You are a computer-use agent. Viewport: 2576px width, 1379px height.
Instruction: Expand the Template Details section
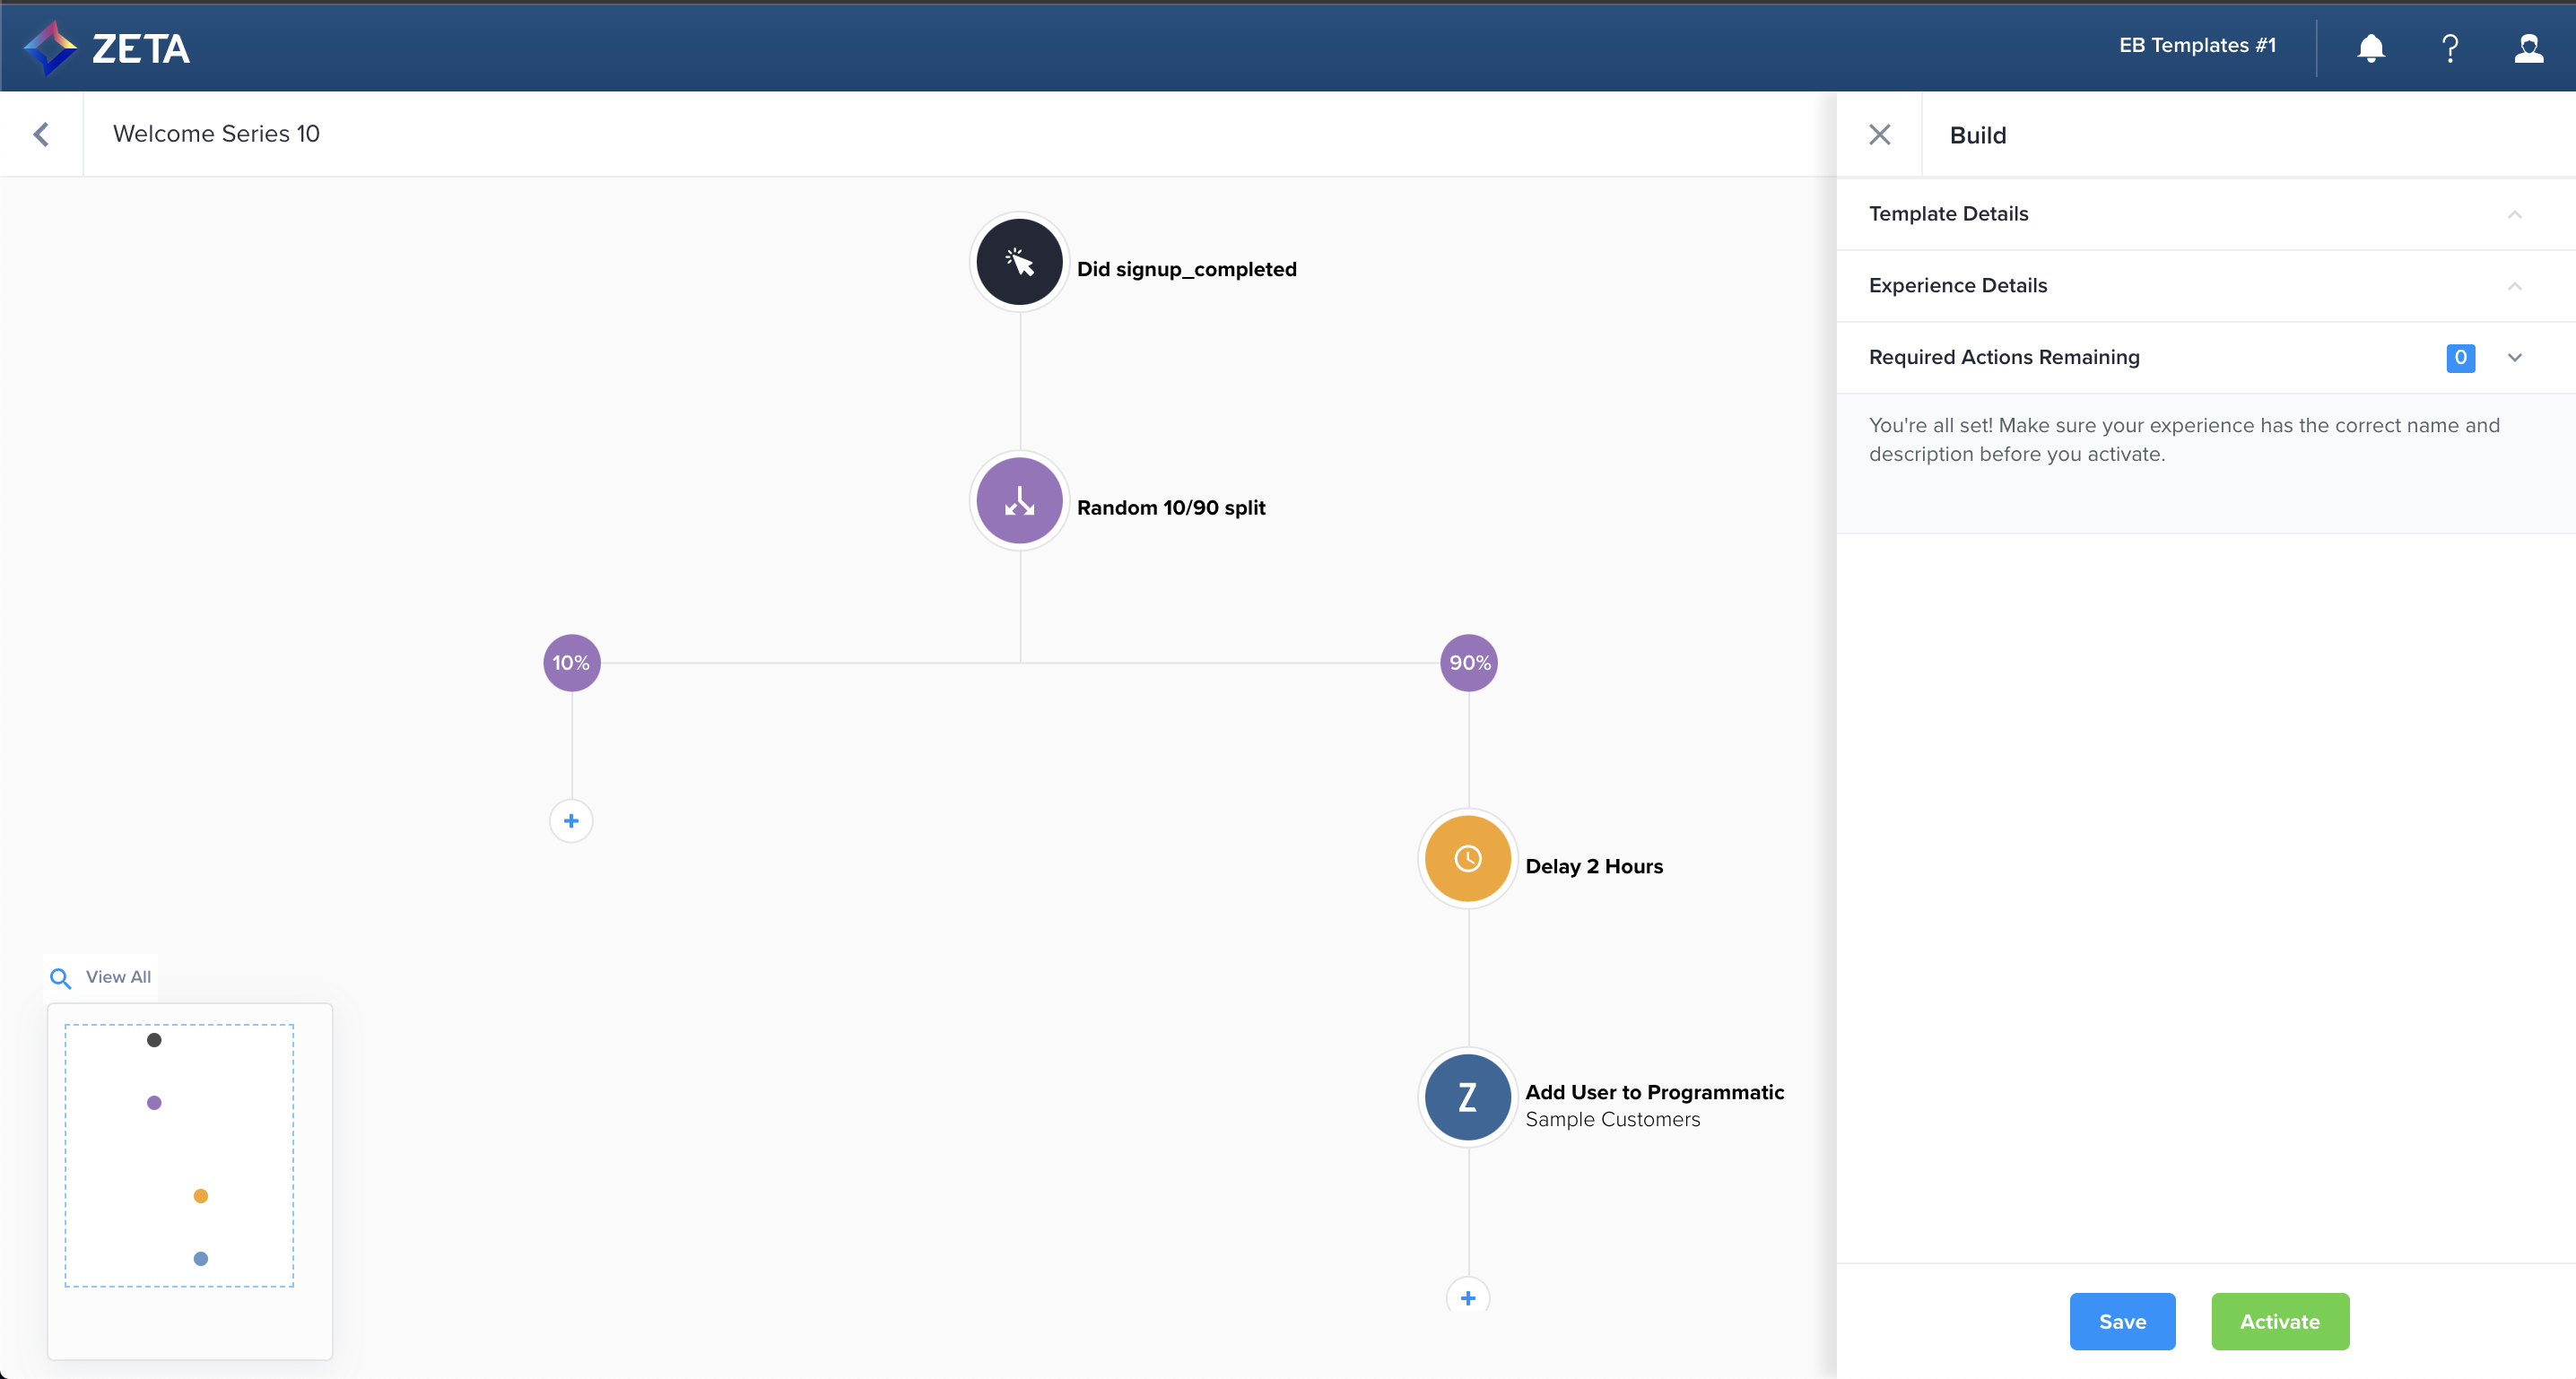pos(2514,214)
